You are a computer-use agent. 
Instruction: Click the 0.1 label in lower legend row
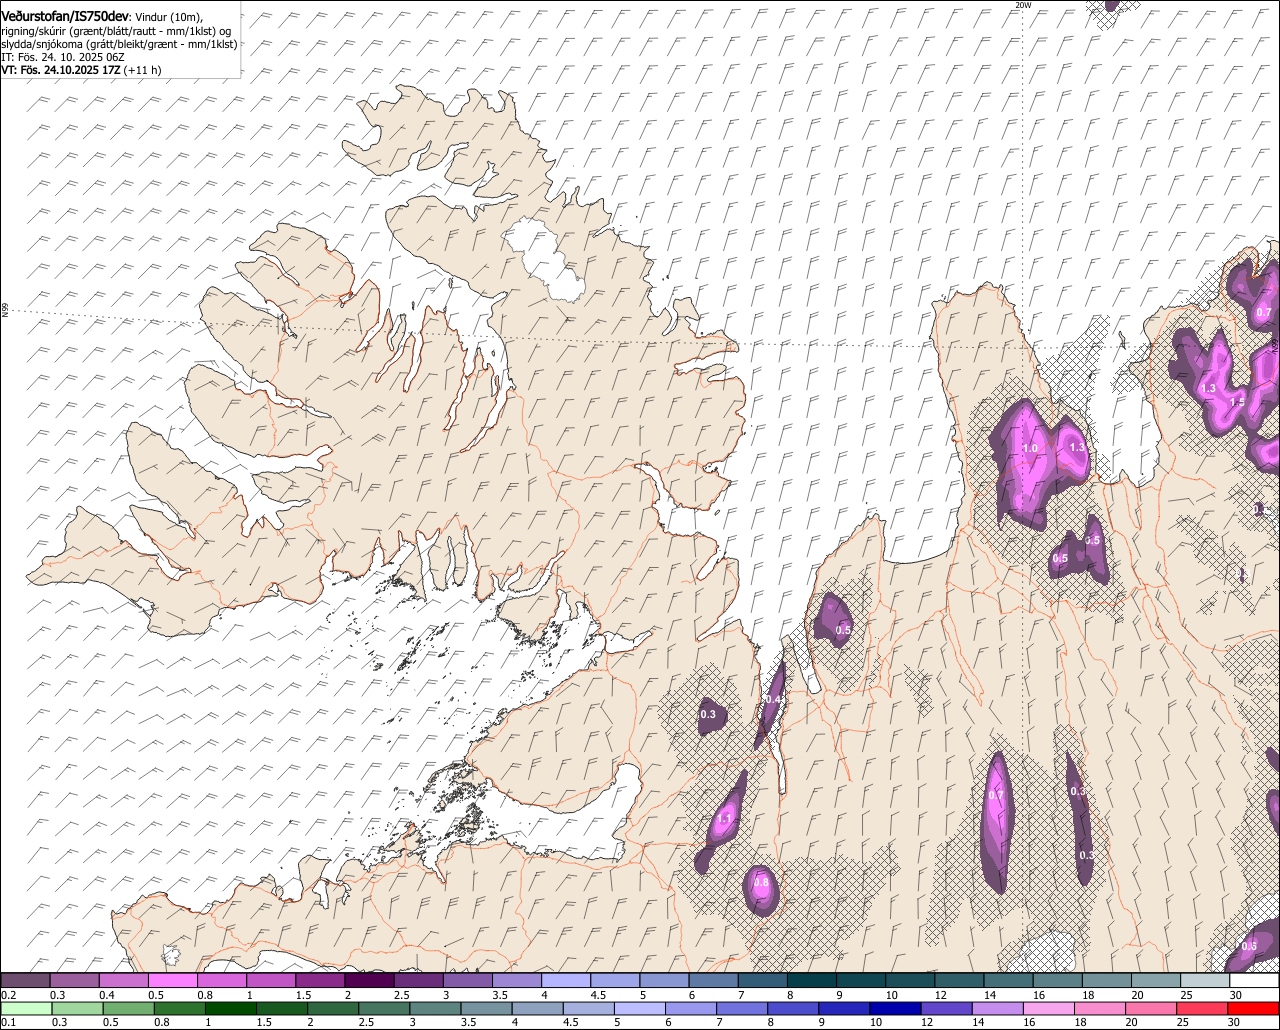point(8,1022)
